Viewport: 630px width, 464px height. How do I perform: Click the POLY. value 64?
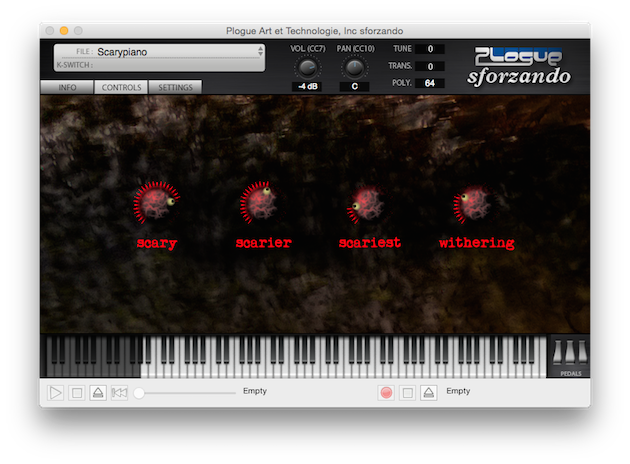[430, 83]
